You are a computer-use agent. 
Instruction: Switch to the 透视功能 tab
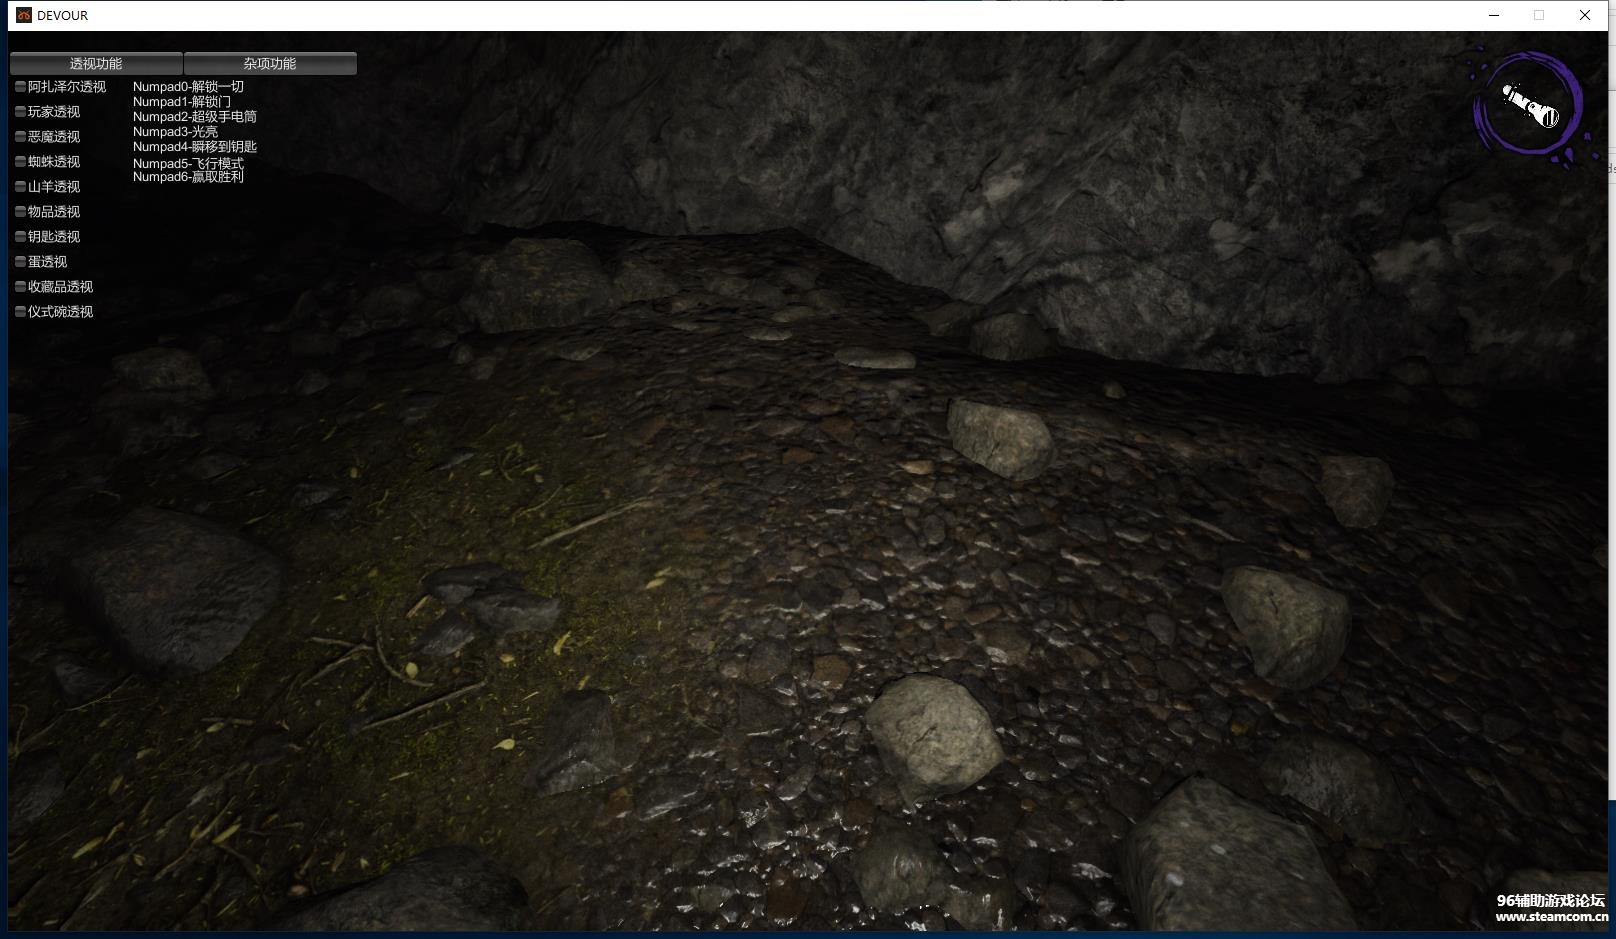pyautogui.click(x=96, y=63)
